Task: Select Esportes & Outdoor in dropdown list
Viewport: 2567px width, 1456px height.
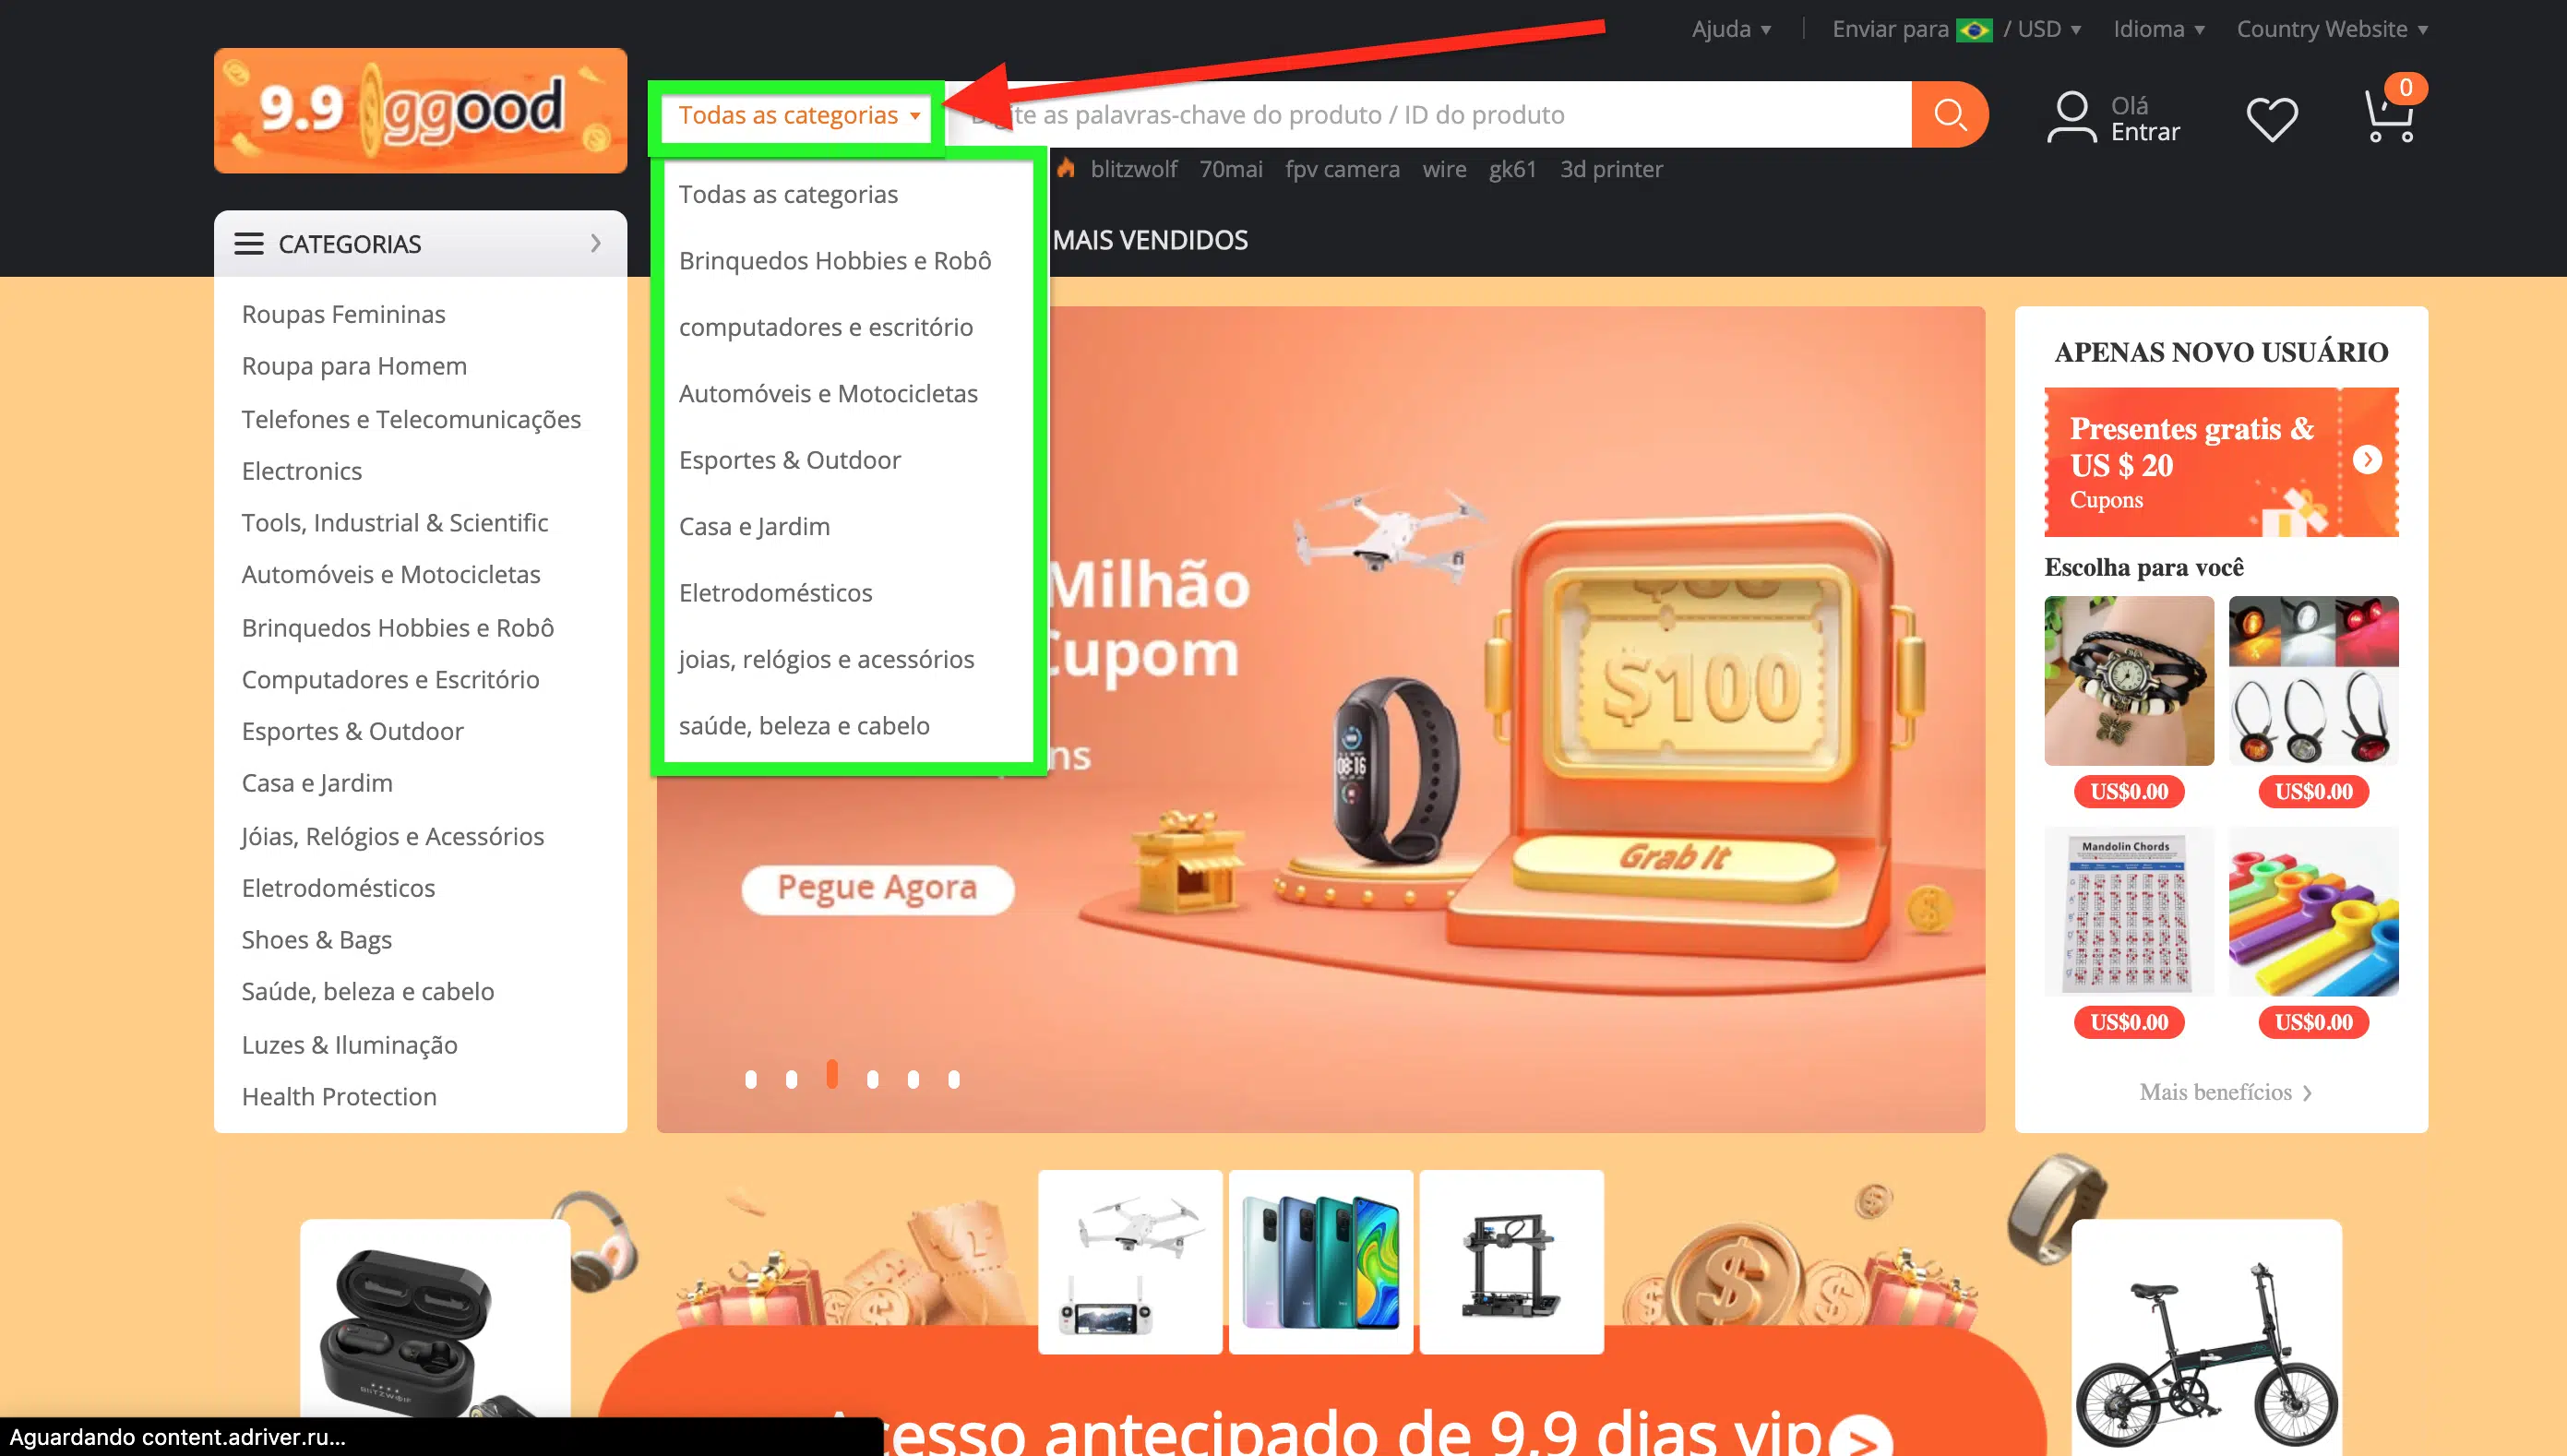Action: pos(789,460)
